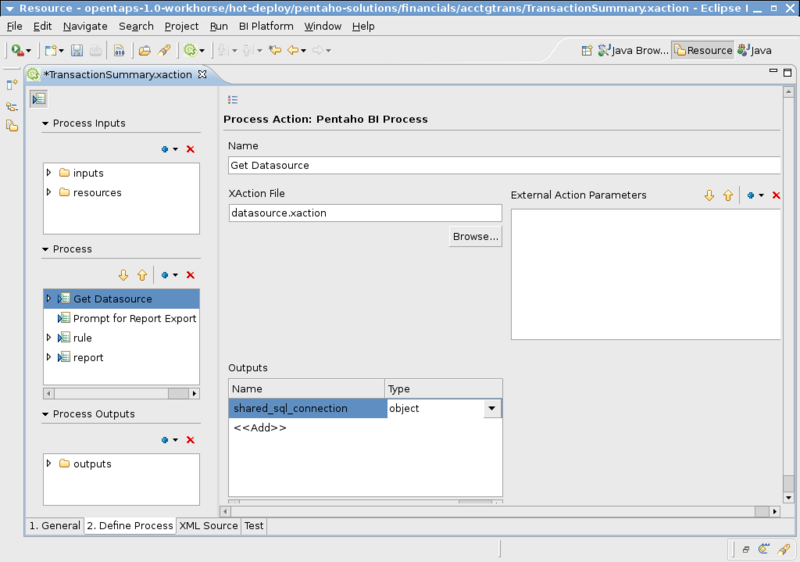
Task: Delete the selected process action using the red X
Action: (190, 275)
